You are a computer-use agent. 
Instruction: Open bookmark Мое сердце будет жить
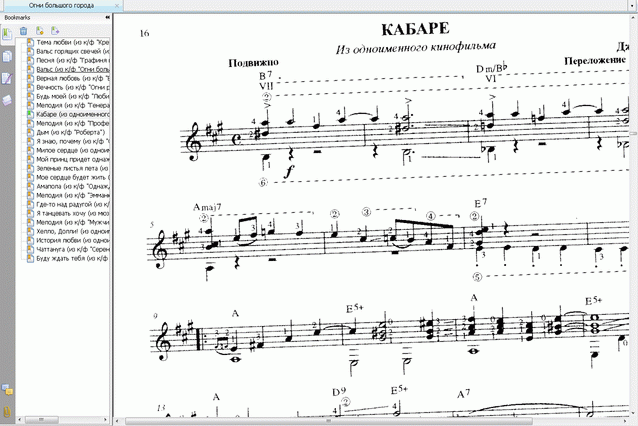73,177
